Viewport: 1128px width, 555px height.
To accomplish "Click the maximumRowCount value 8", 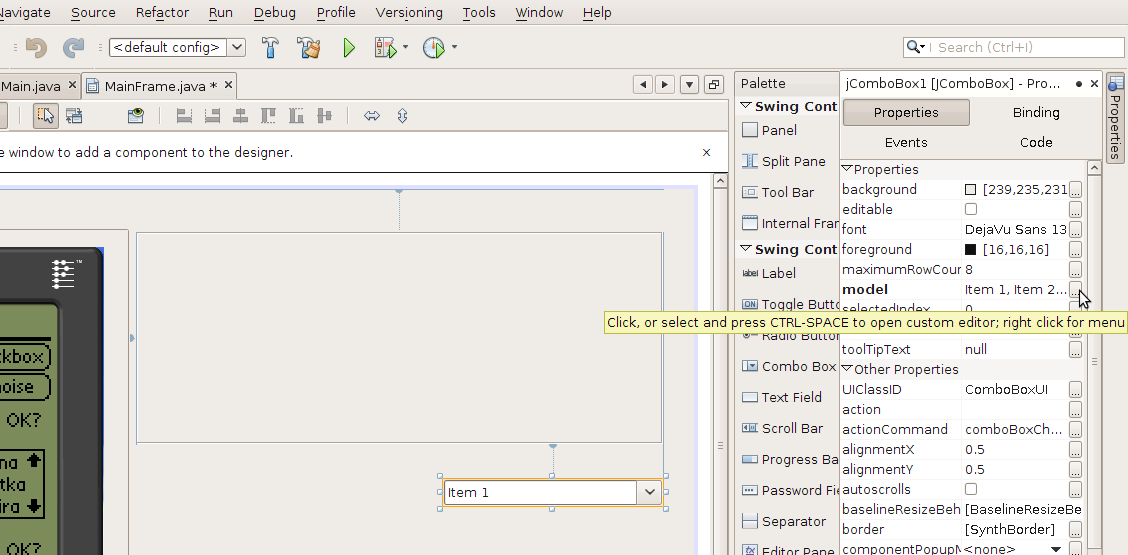I will (x=968, y=269).
